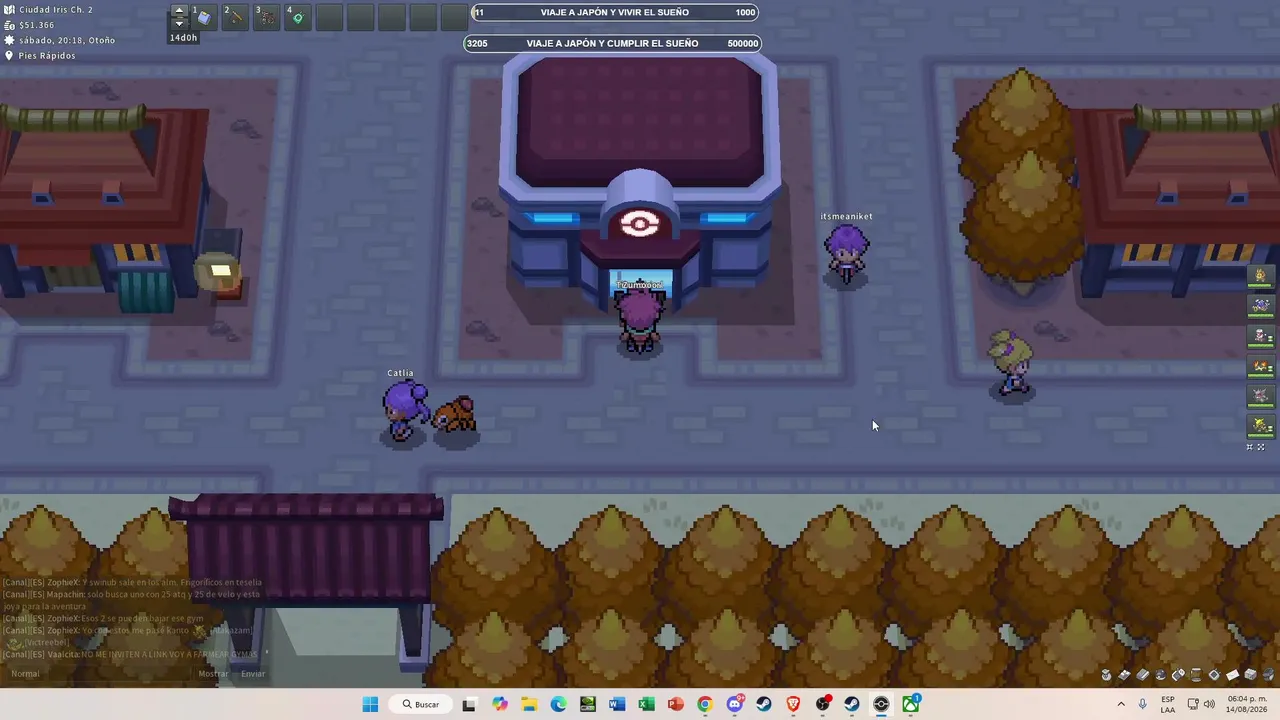Open Microsoft Excel from the taskbar
Viewport: 1280px width, 720px height.
[646, 704]
